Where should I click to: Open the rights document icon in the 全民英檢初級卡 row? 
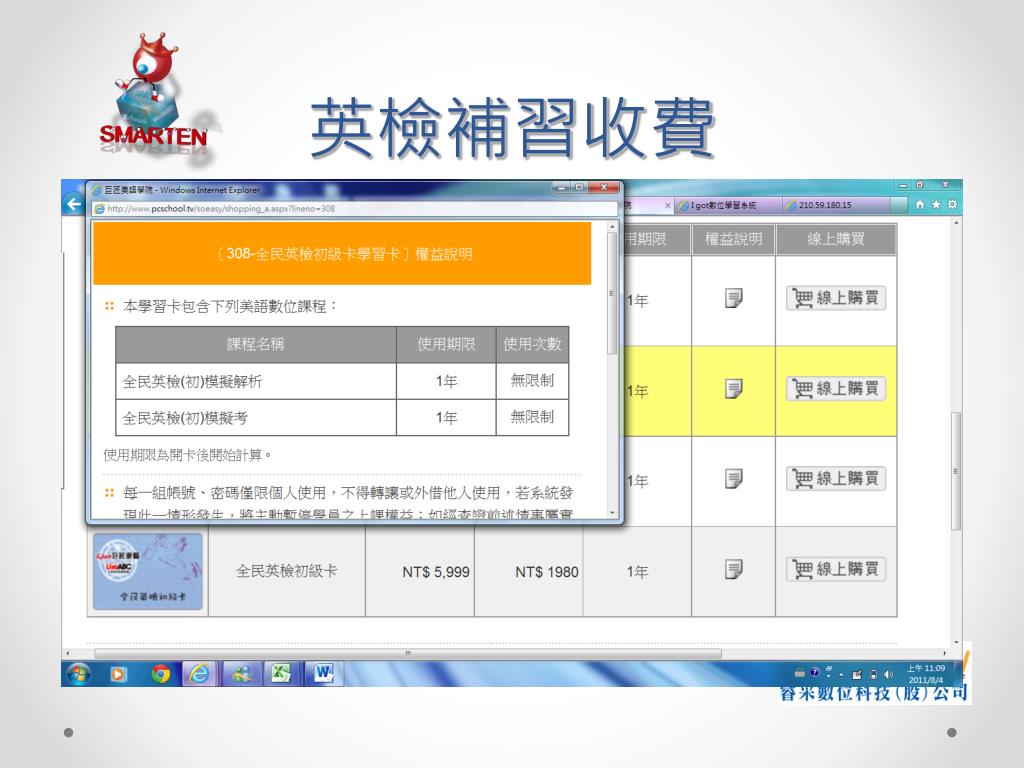[x=733, y=569]
